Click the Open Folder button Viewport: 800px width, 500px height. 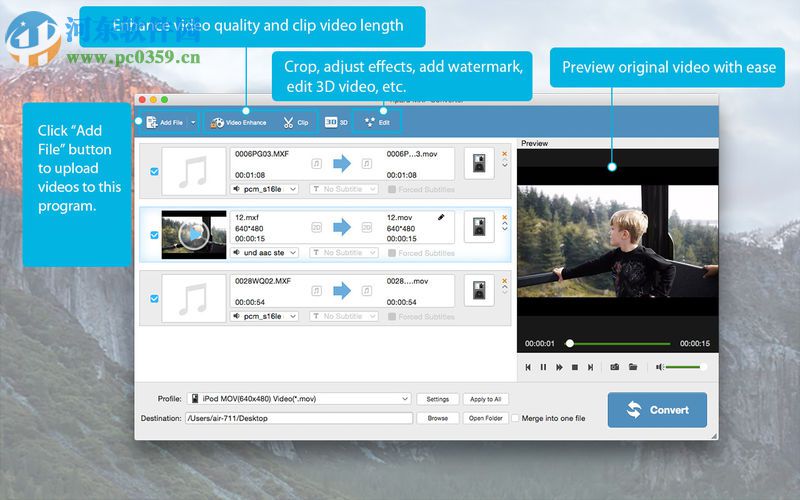pos(486,418)
